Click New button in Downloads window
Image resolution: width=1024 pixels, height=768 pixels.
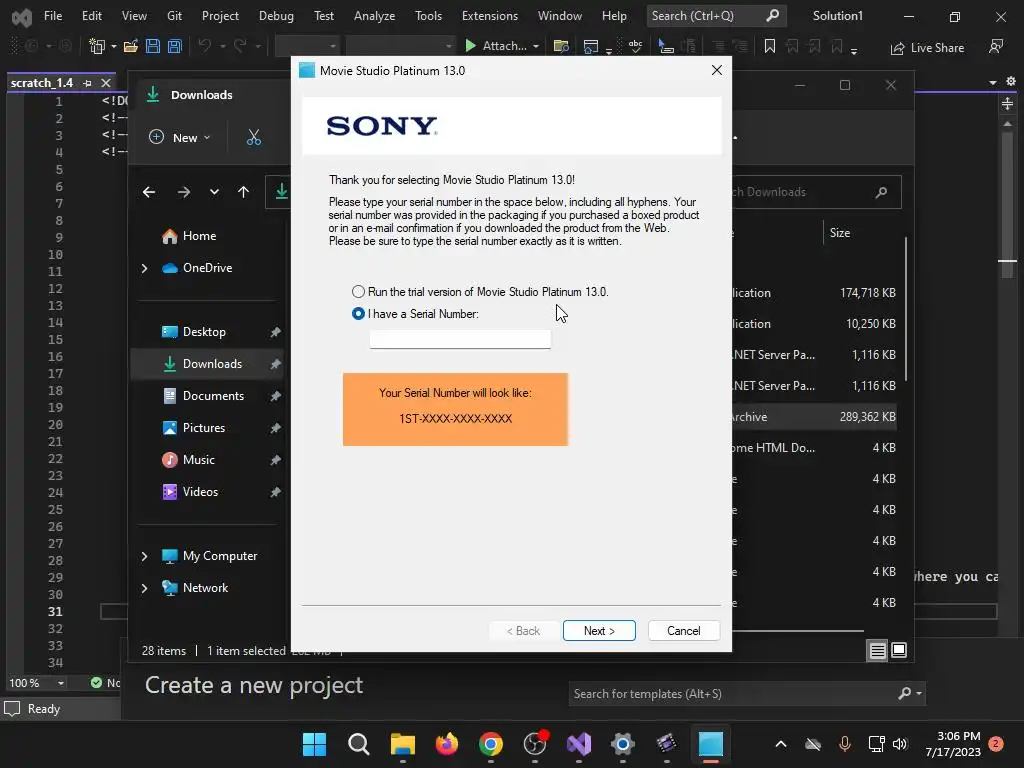pos(180,138)
